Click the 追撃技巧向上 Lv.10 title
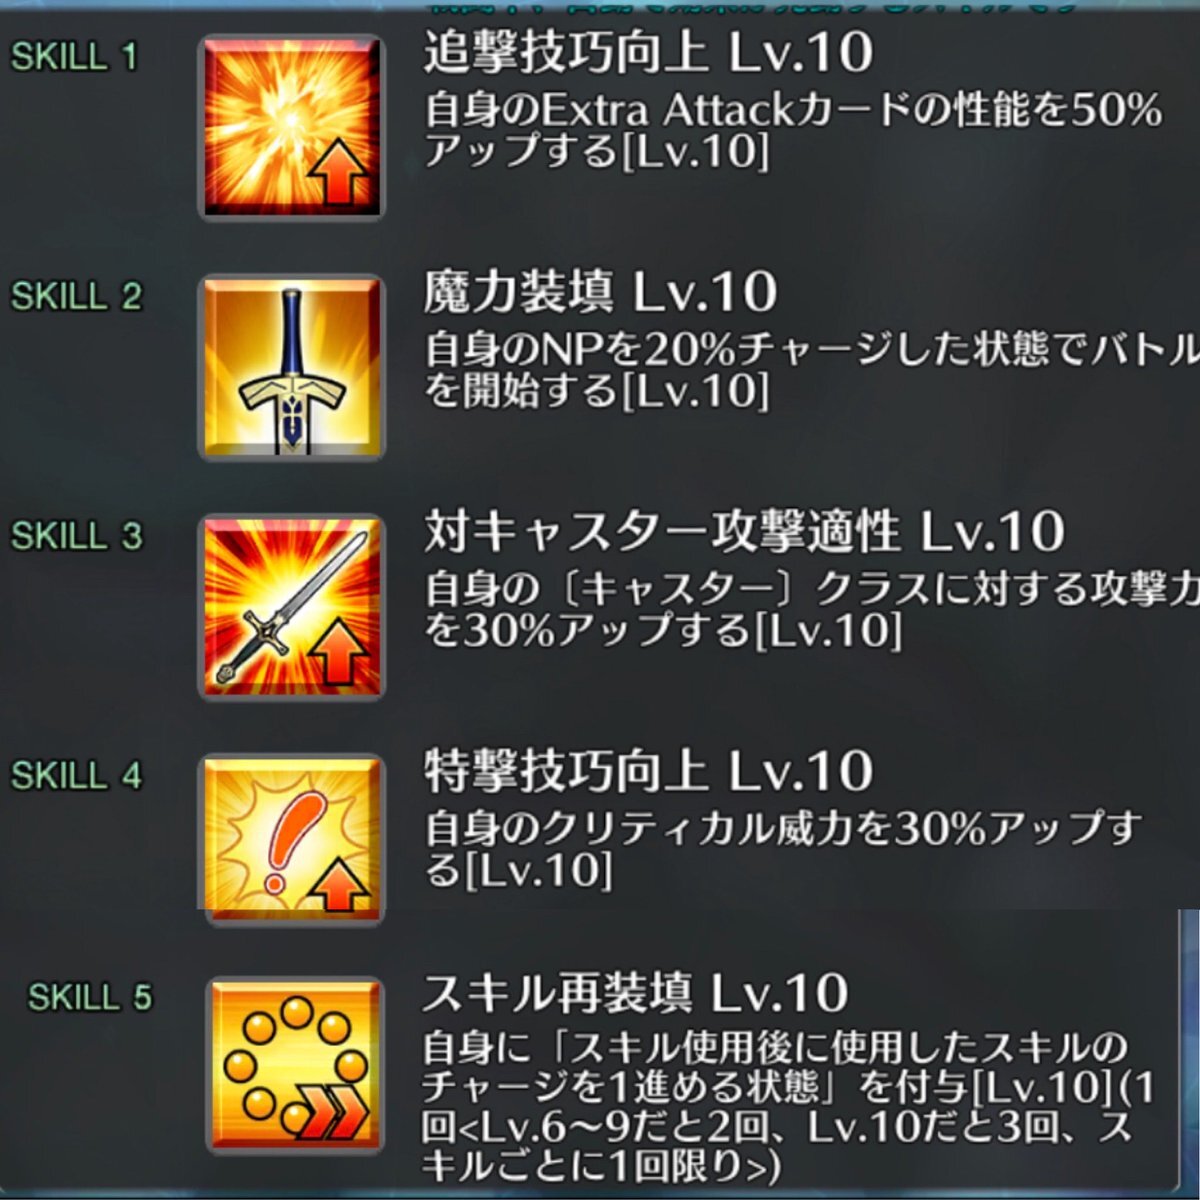 tap(648, 53)
